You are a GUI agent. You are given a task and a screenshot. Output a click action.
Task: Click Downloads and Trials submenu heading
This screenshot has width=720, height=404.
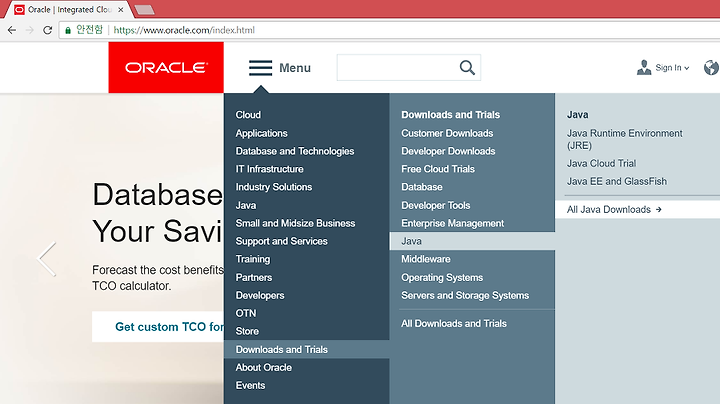coord(450,115)
